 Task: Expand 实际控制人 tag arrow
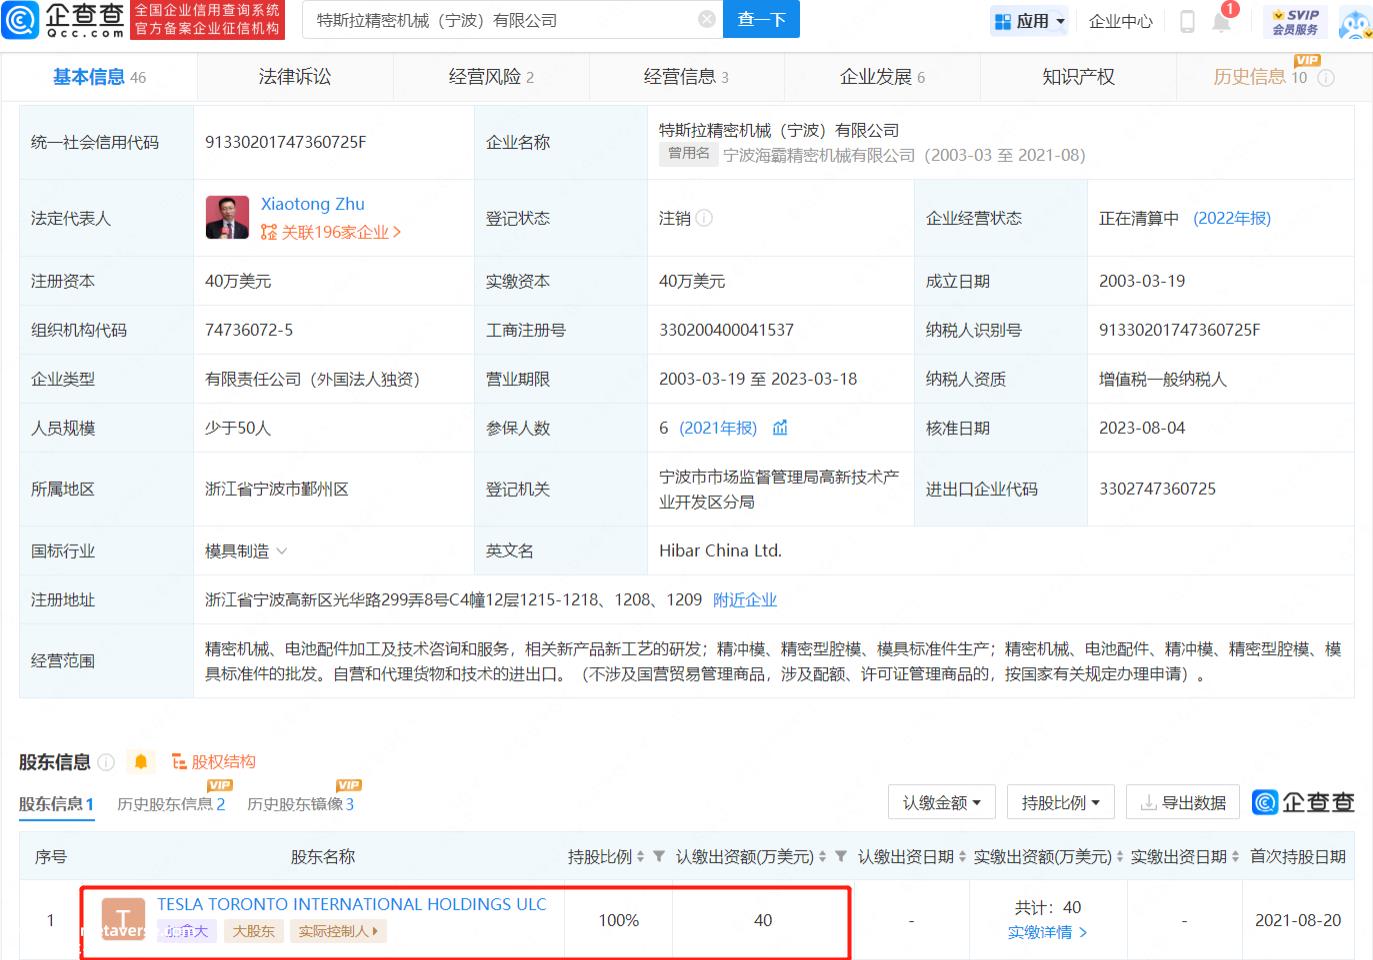pyautogui.click(x=375, y=931)
